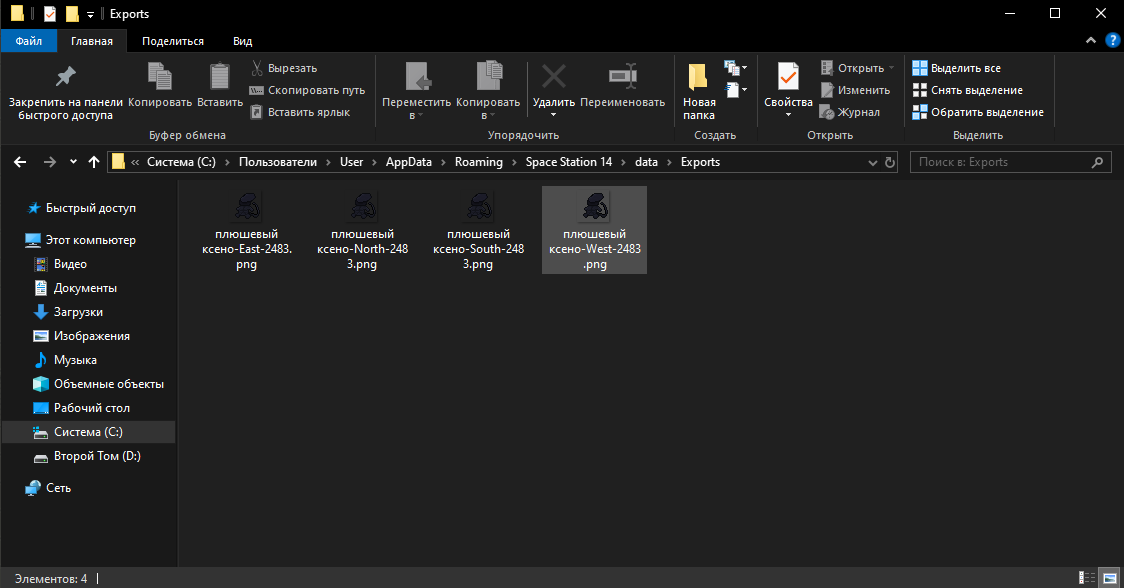Invert selection with Обратить выделение

coord(978,112)
